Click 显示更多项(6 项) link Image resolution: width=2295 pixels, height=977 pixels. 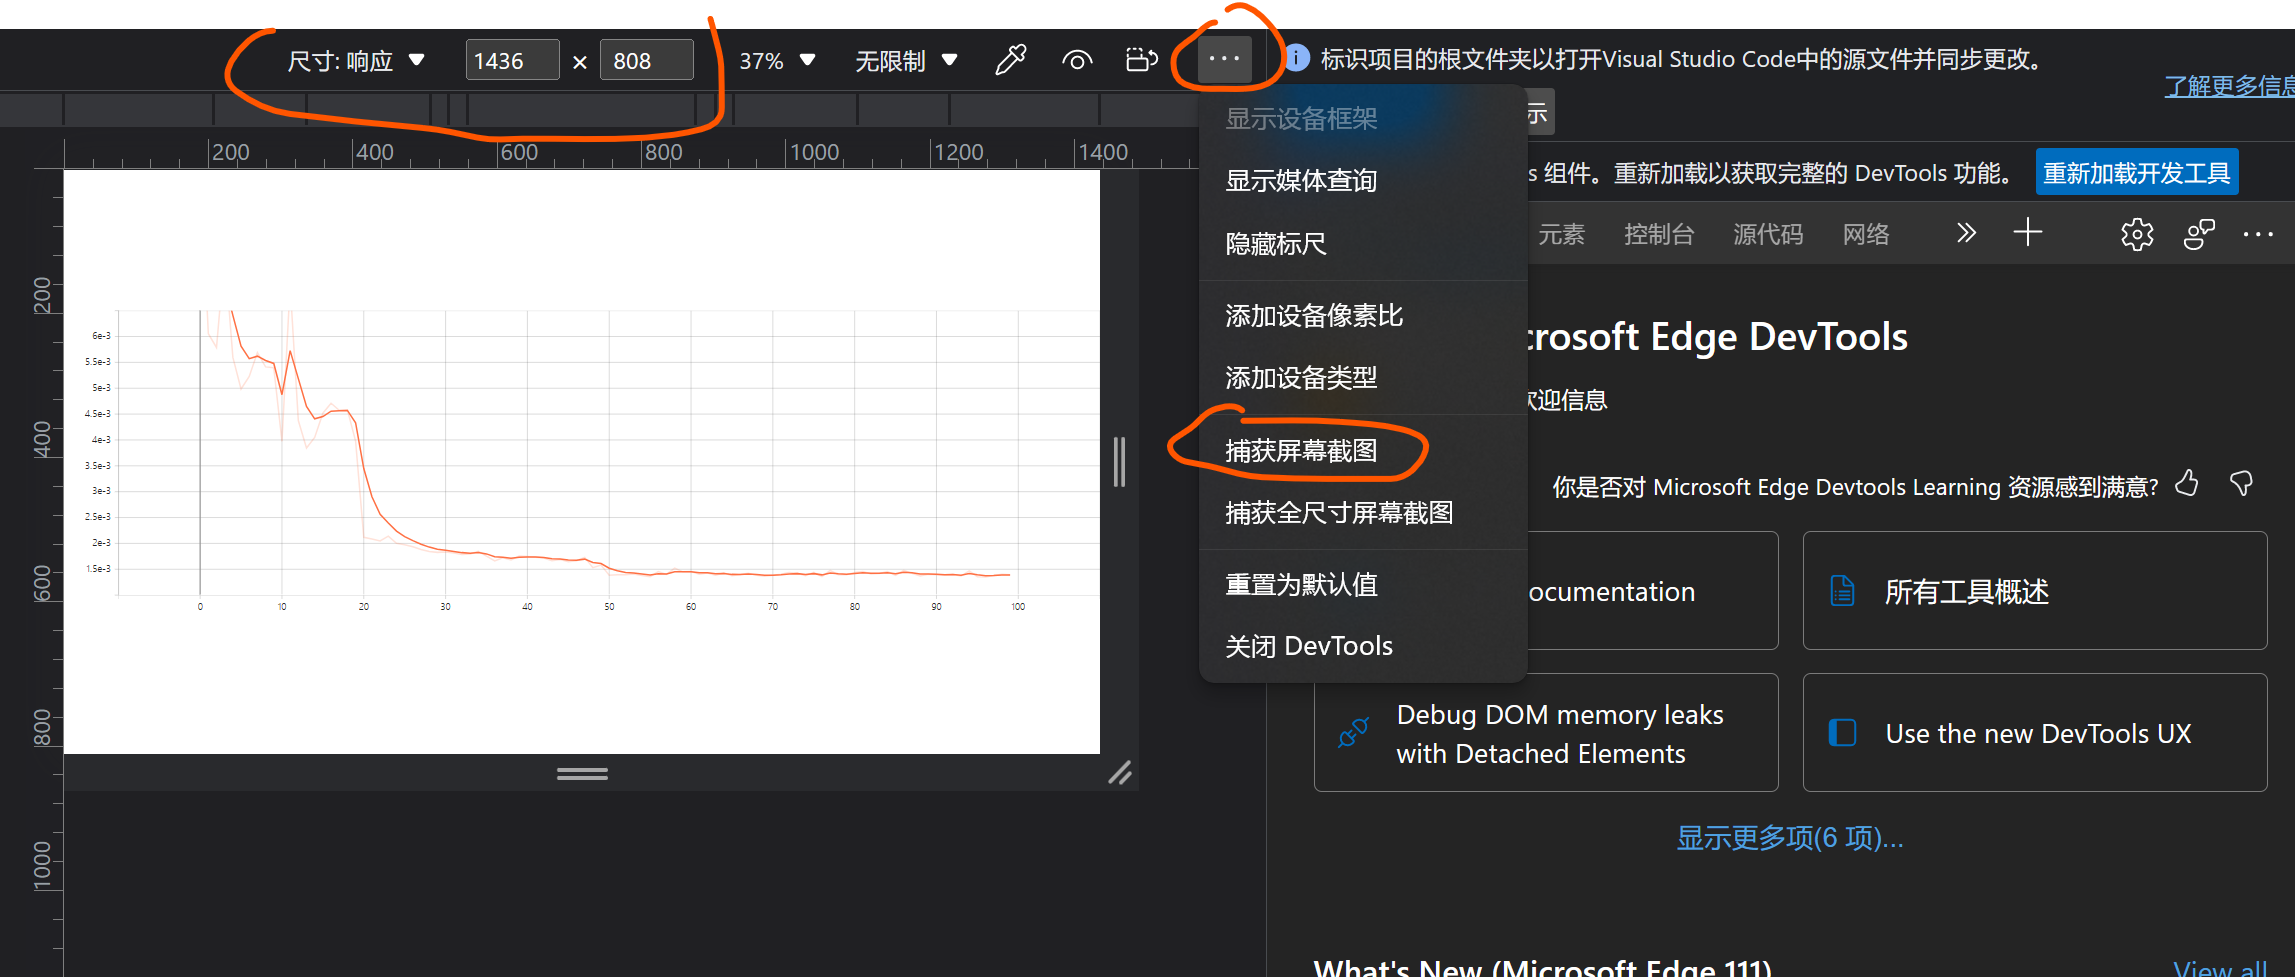1790,838
